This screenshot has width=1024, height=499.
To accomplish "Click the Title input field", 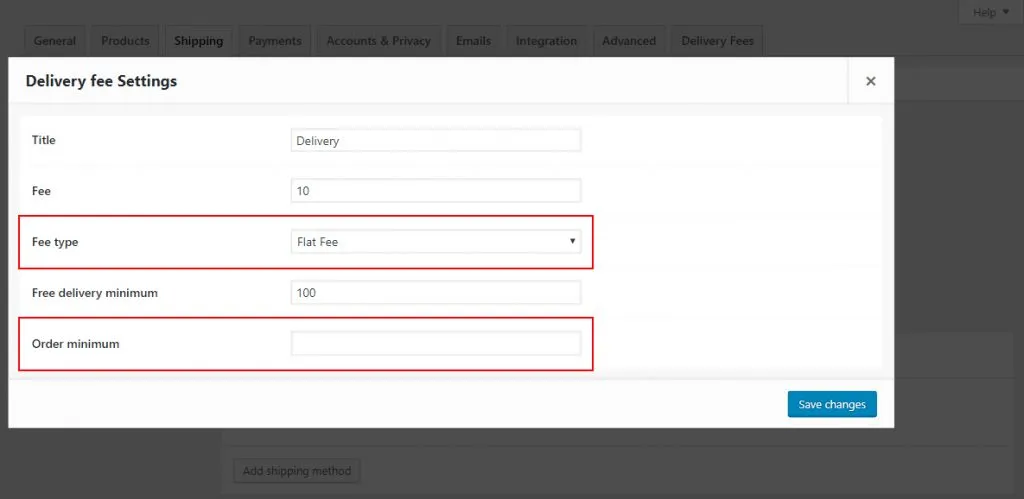I will [436, 140].
